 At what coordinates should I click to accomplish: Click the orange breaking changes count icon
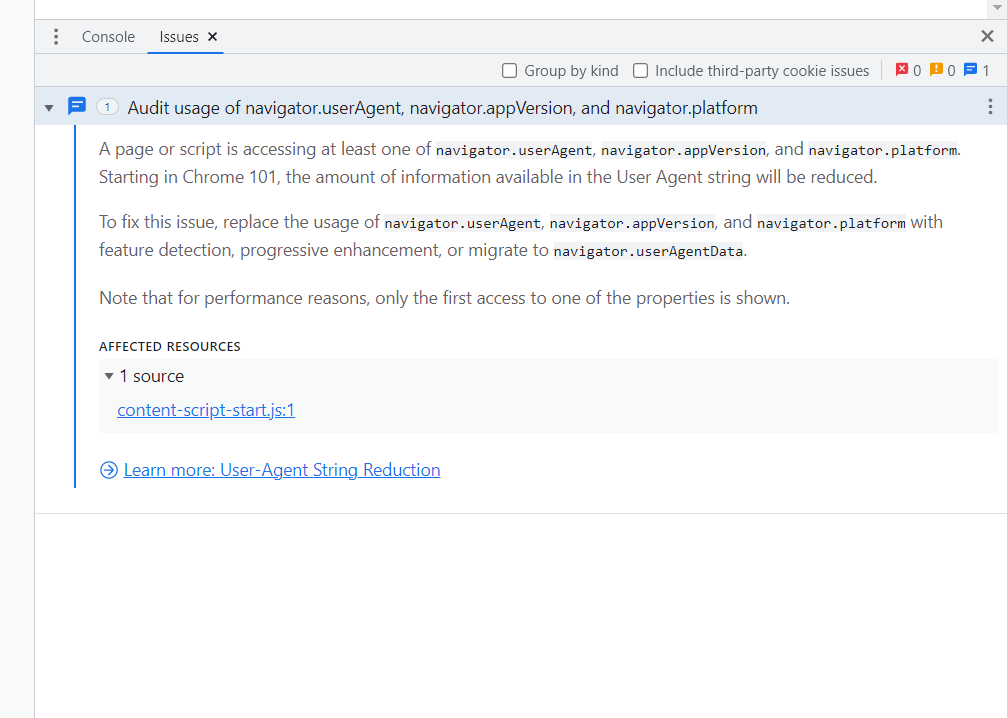tap(936, 70)
